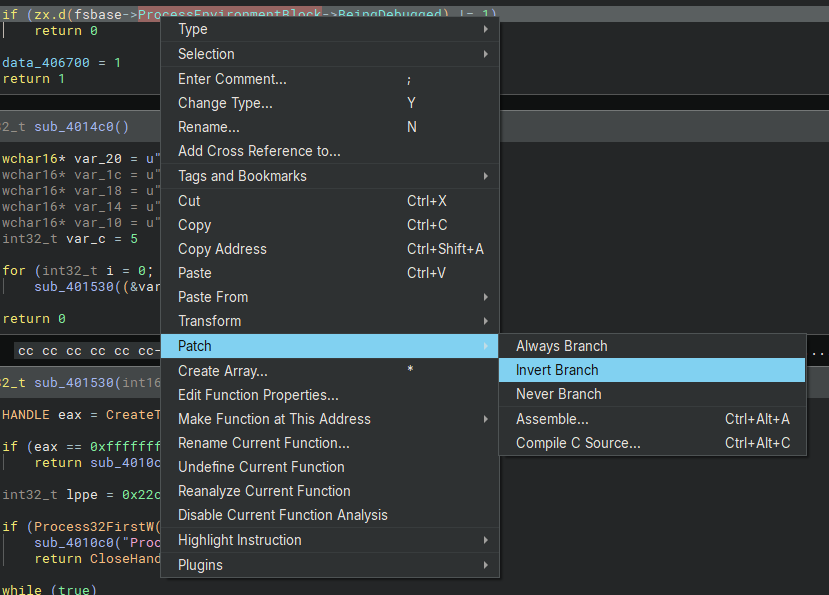
Task: Open Highlight Instruction submenu
Action: pos(329,540)
